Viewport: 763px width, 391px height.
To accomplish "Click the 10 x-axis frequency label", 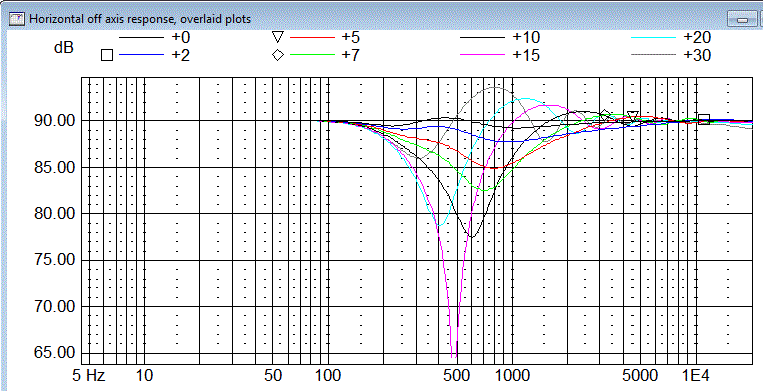I will pyautogui.click(x=145, y=375).
